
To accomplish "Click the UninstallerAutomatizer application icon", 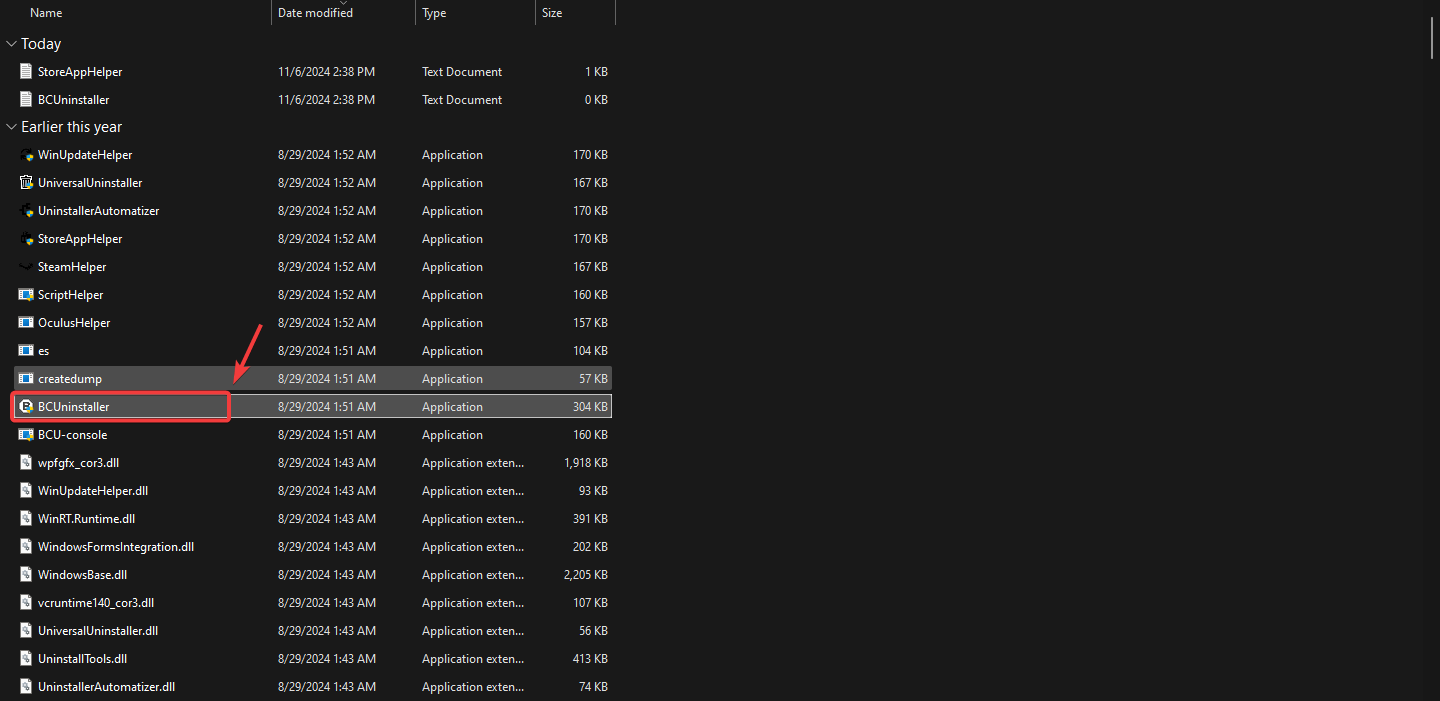I will coord(27,211).
